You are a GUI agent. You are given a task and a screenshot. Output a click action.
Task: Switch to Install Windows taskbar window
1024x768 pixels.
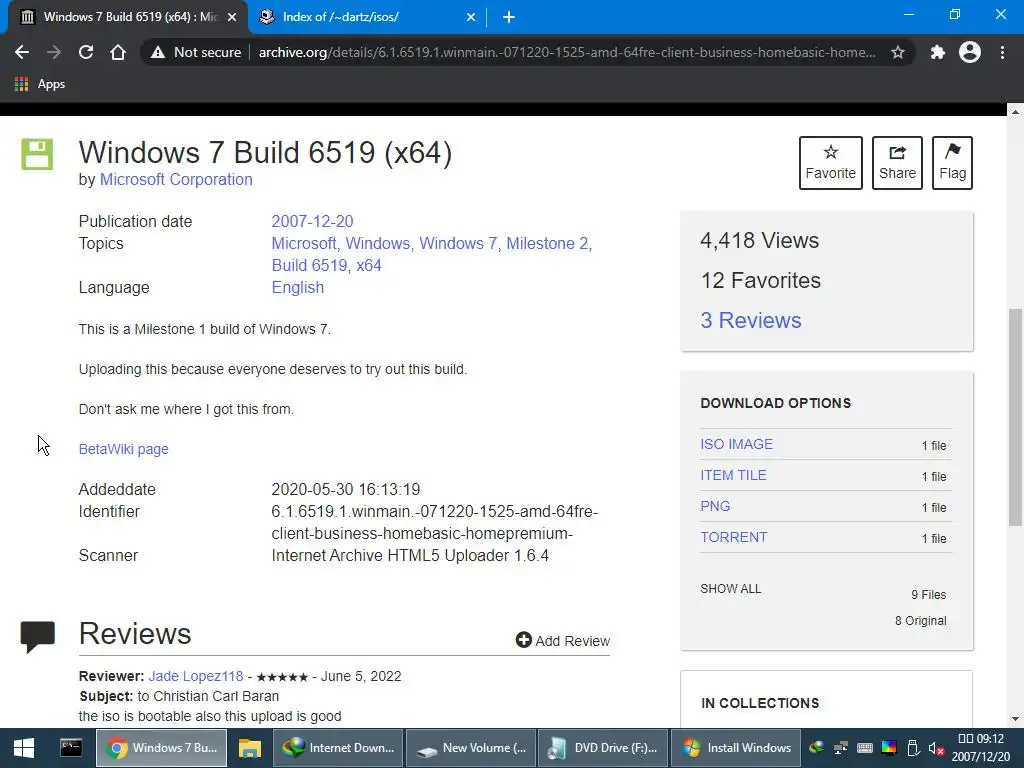(x=736, y=748)
